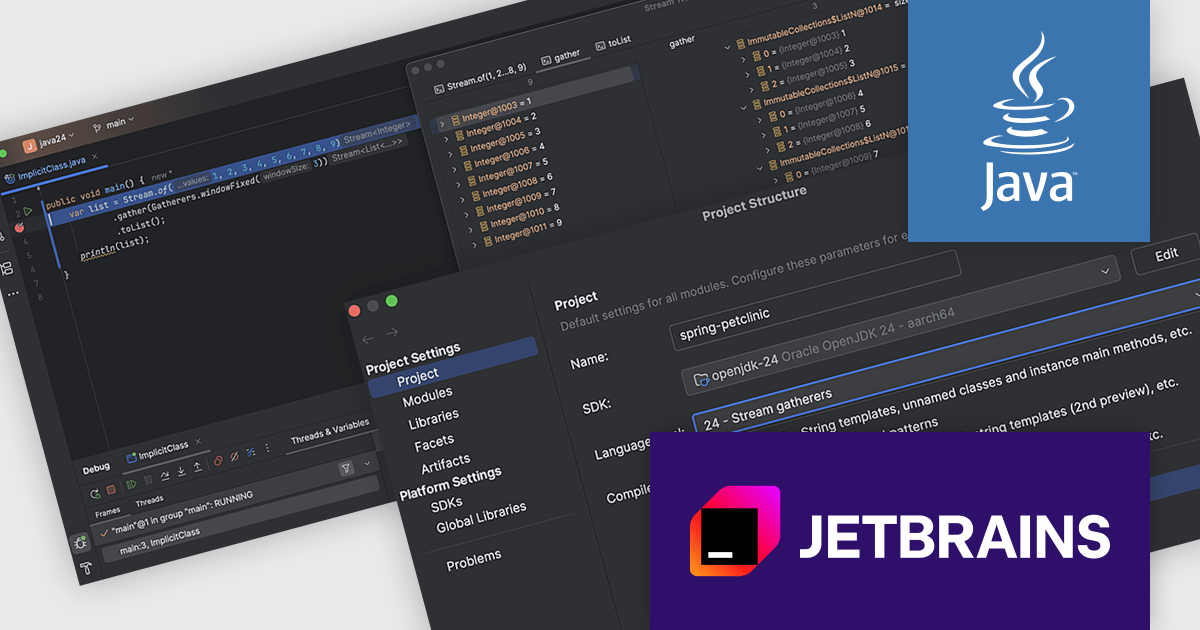Close the ImplicitClass debug session tab
Screen dimensions: 1200x630
198,441
